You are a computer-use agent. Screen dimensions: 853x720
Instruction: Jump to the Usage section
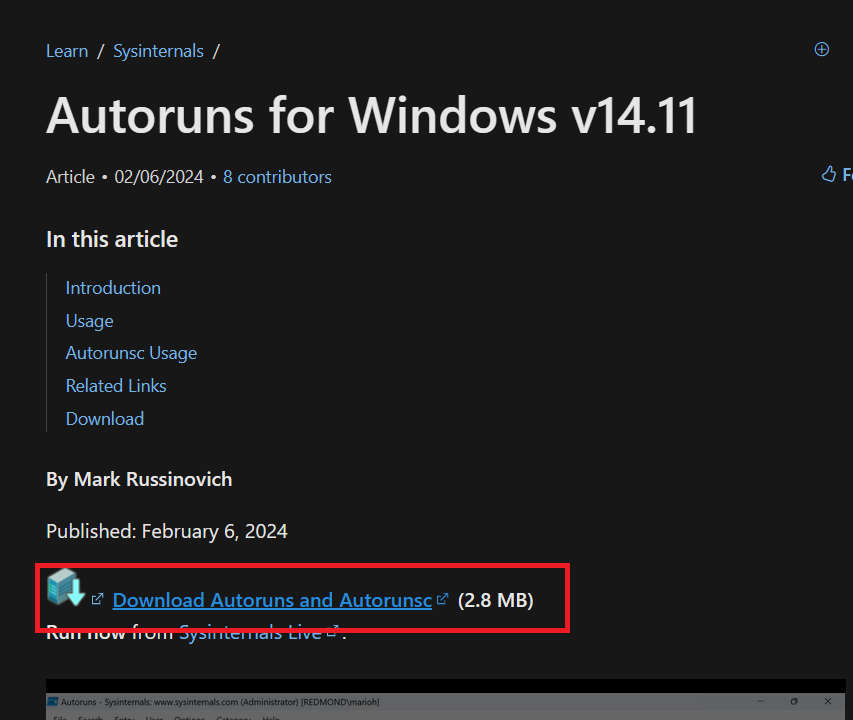click(90, 321)
